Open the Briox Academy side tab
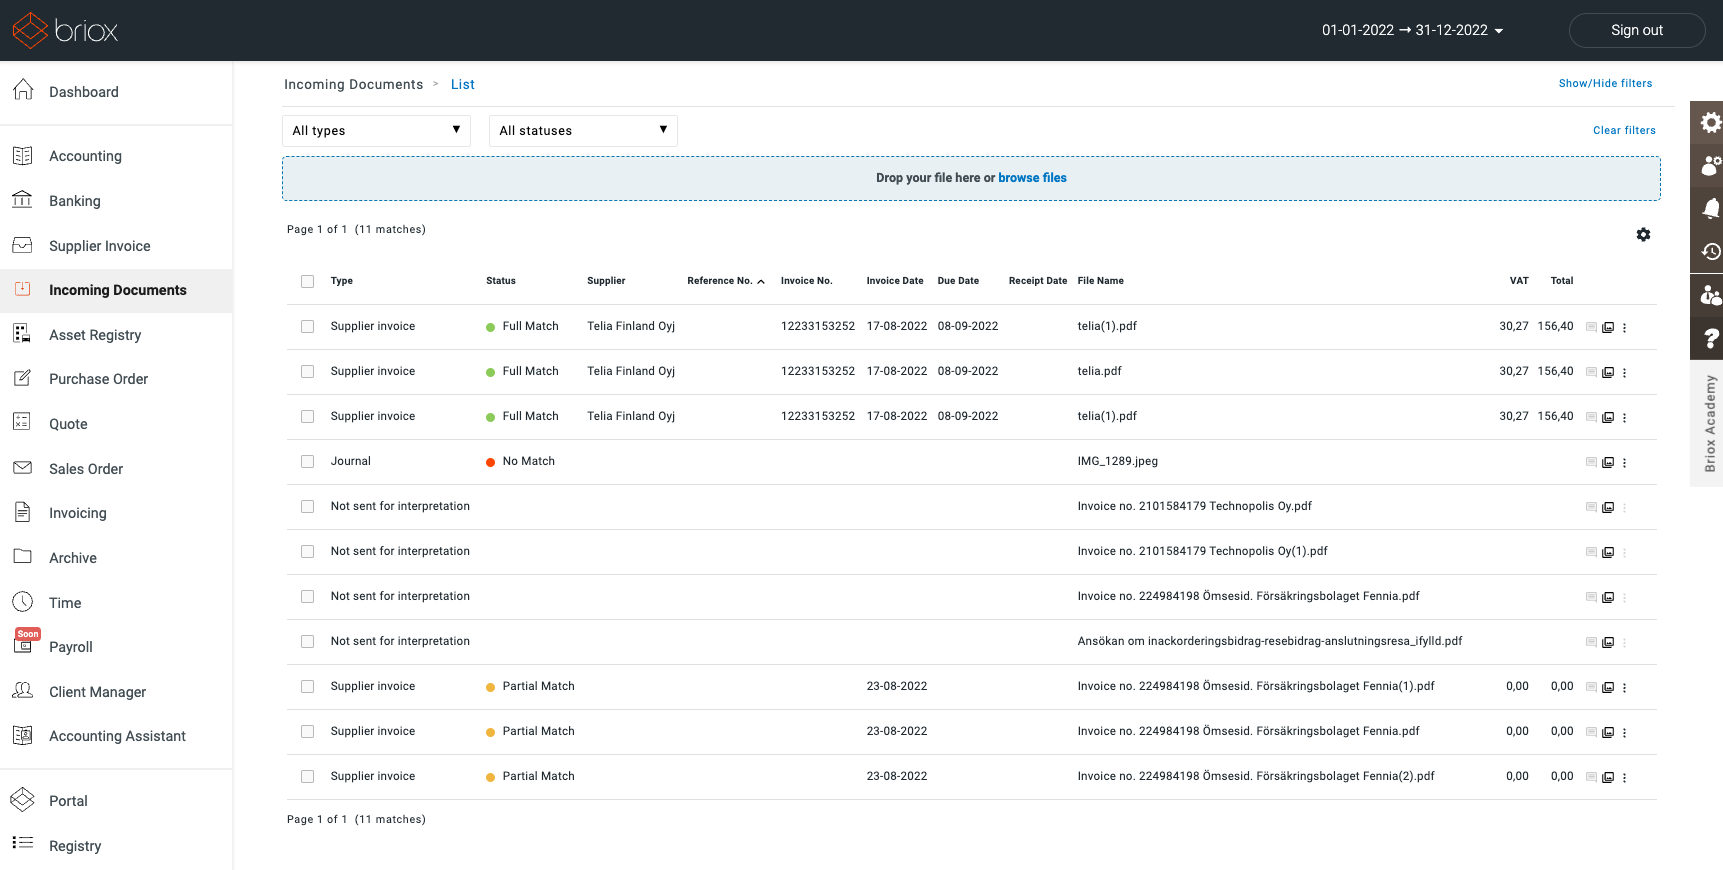 coord(1709,423)
